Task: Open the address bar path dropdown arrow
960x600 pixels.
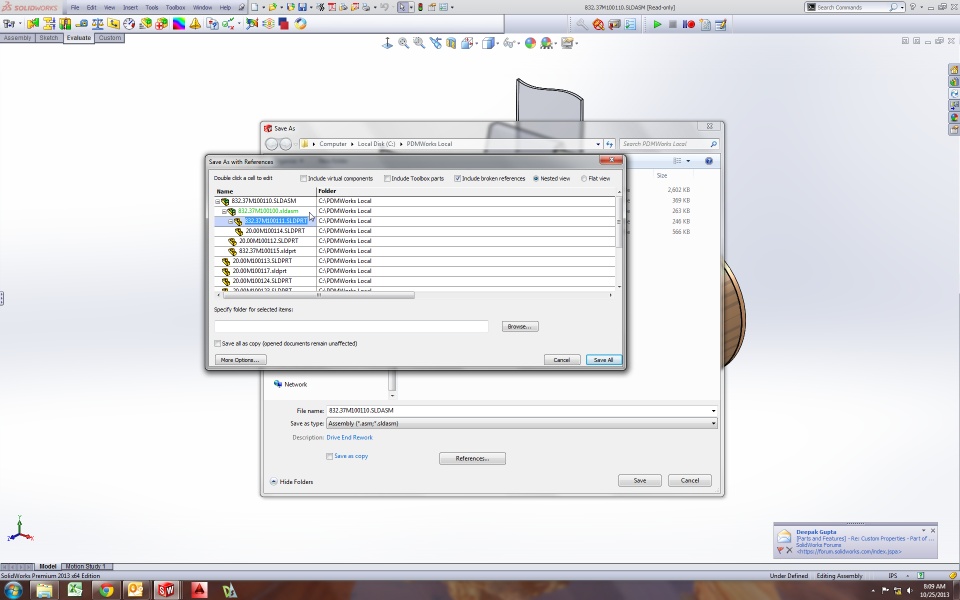Action: tap(598, 144)
